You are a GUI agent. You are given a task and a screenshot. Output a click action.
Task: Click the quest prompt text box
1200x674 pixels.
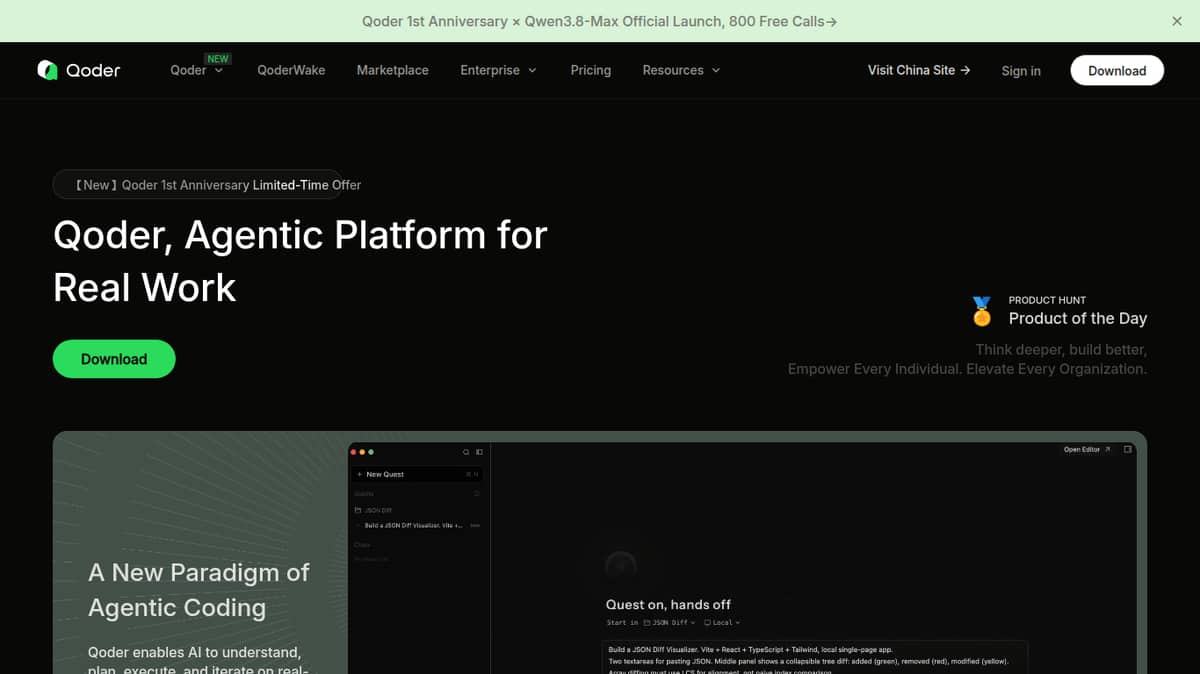[817, 656]
